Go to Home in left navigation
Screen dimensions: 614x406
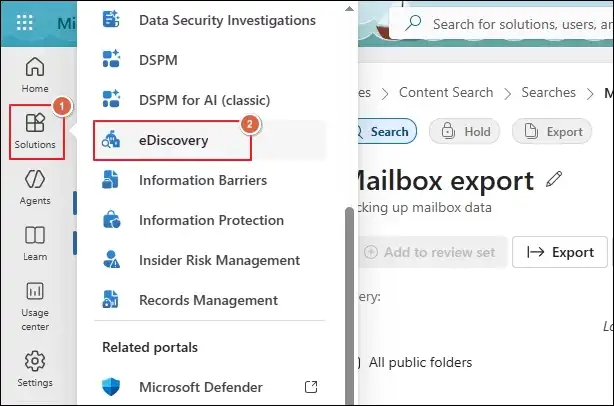35,75
